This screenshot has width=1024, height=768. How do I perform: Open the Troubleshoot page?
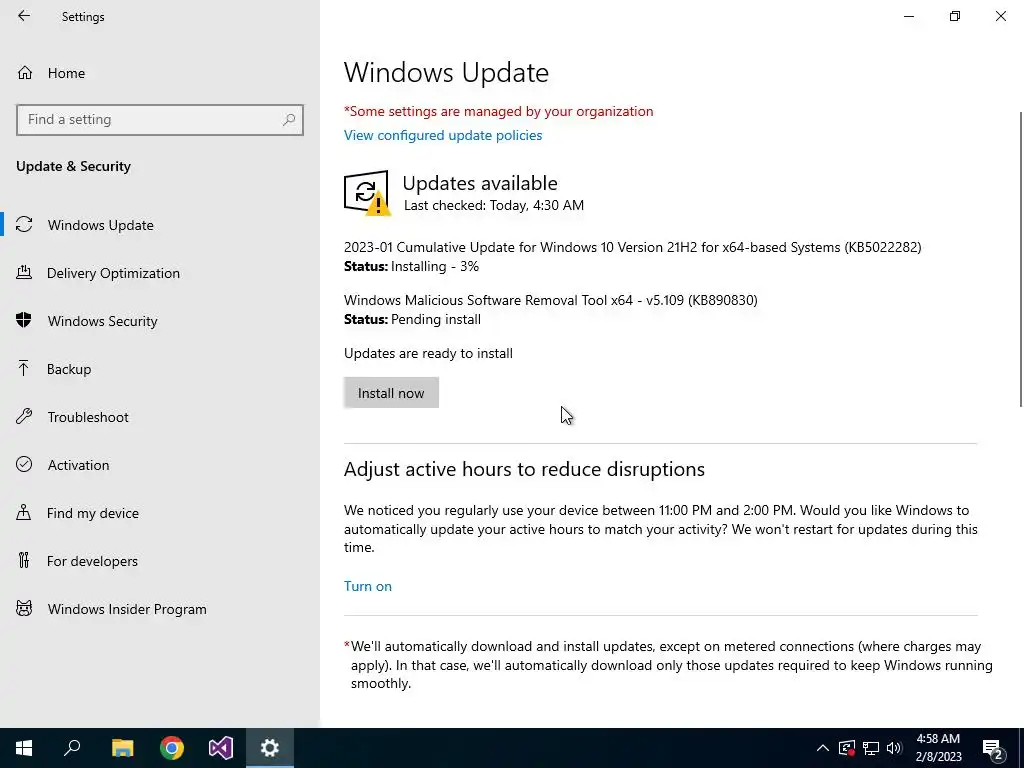pyautogui.click(x=160, y=417)
